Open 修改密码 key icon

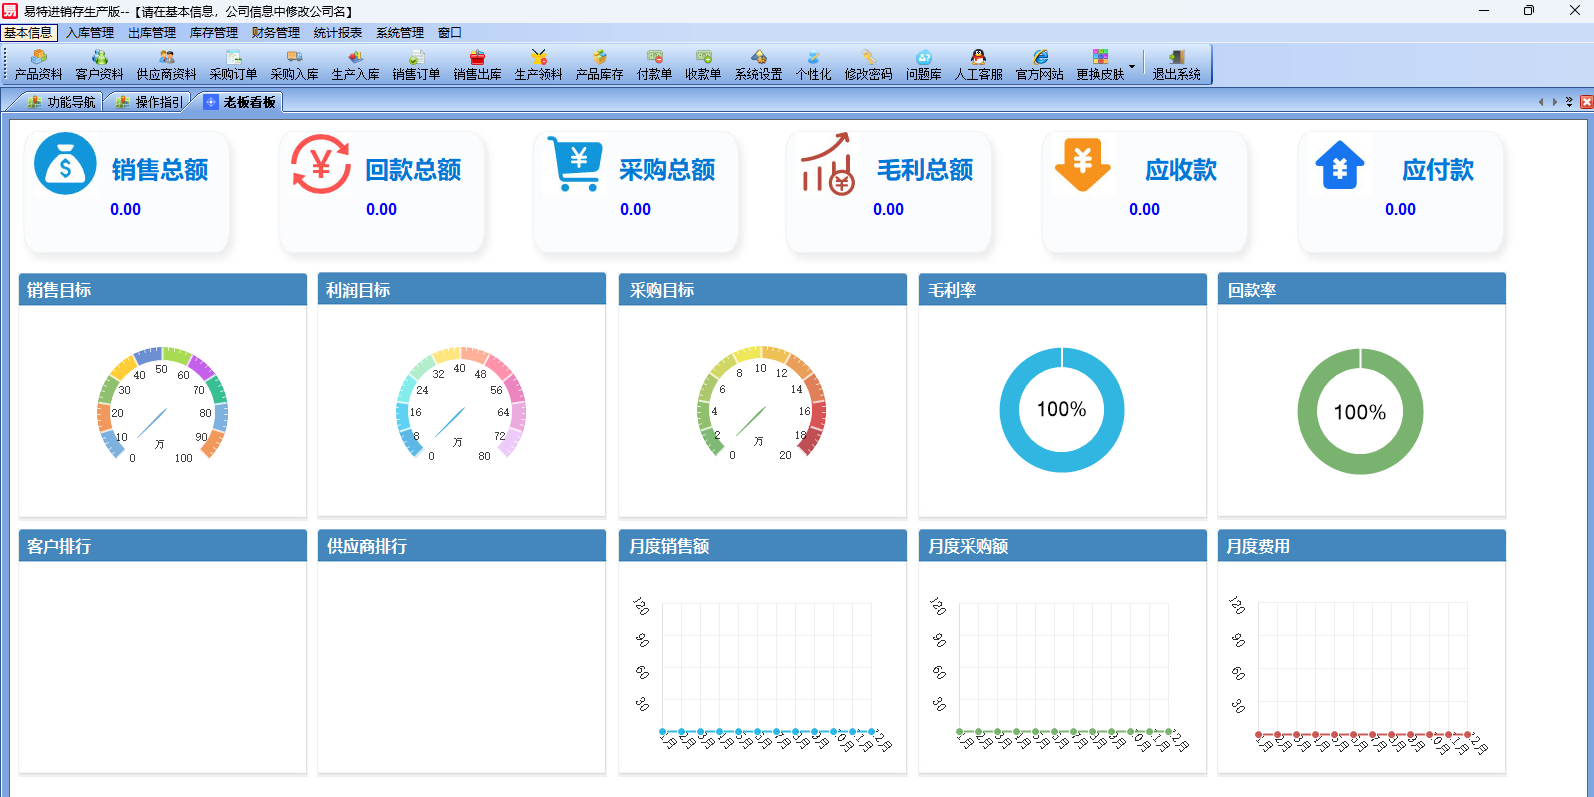pyautogui.click(x=868, y=65)
